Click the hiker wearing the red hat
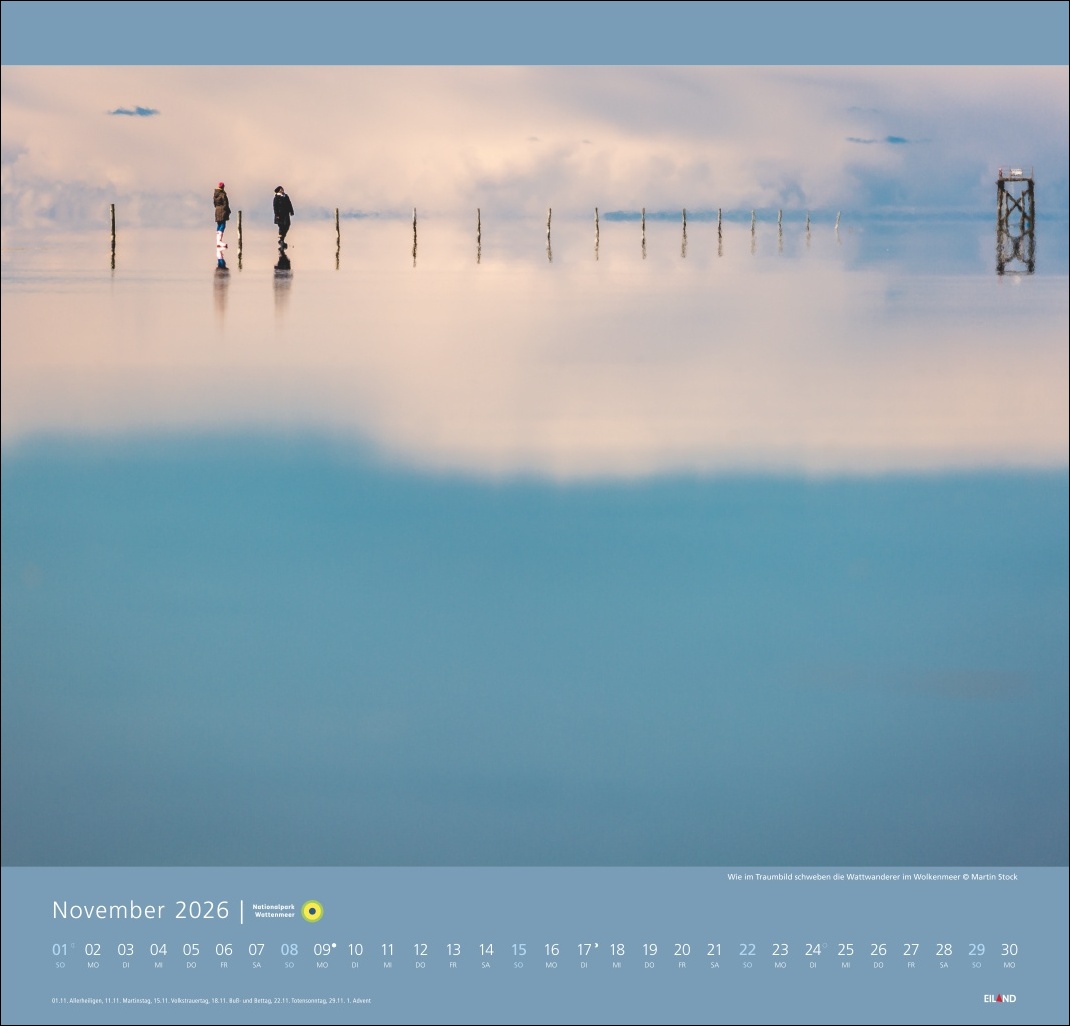This screenshot has height=1026, width=1070. click(x=220, y=214)
